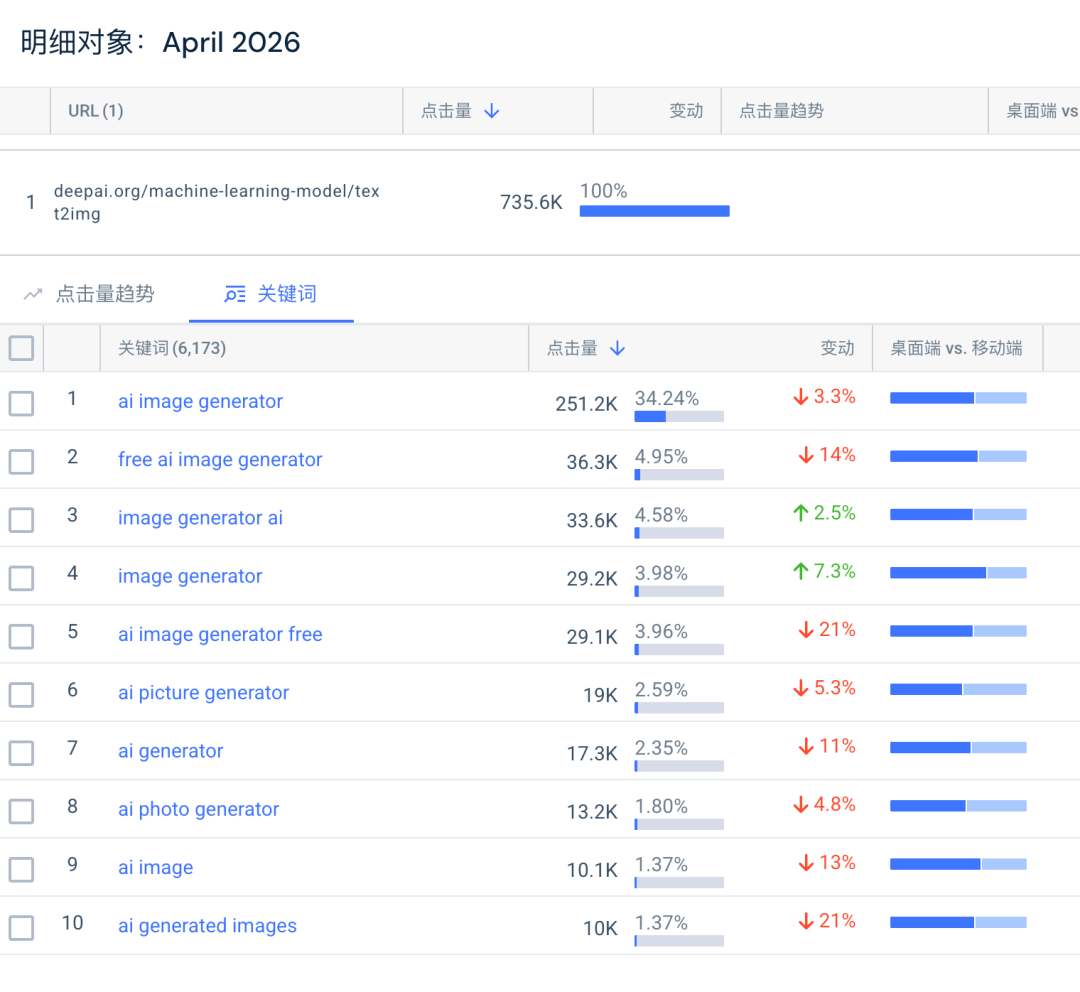Check the box for free ai image generator
Viewport: 1080px width, 992px height.
coord(21,462)
